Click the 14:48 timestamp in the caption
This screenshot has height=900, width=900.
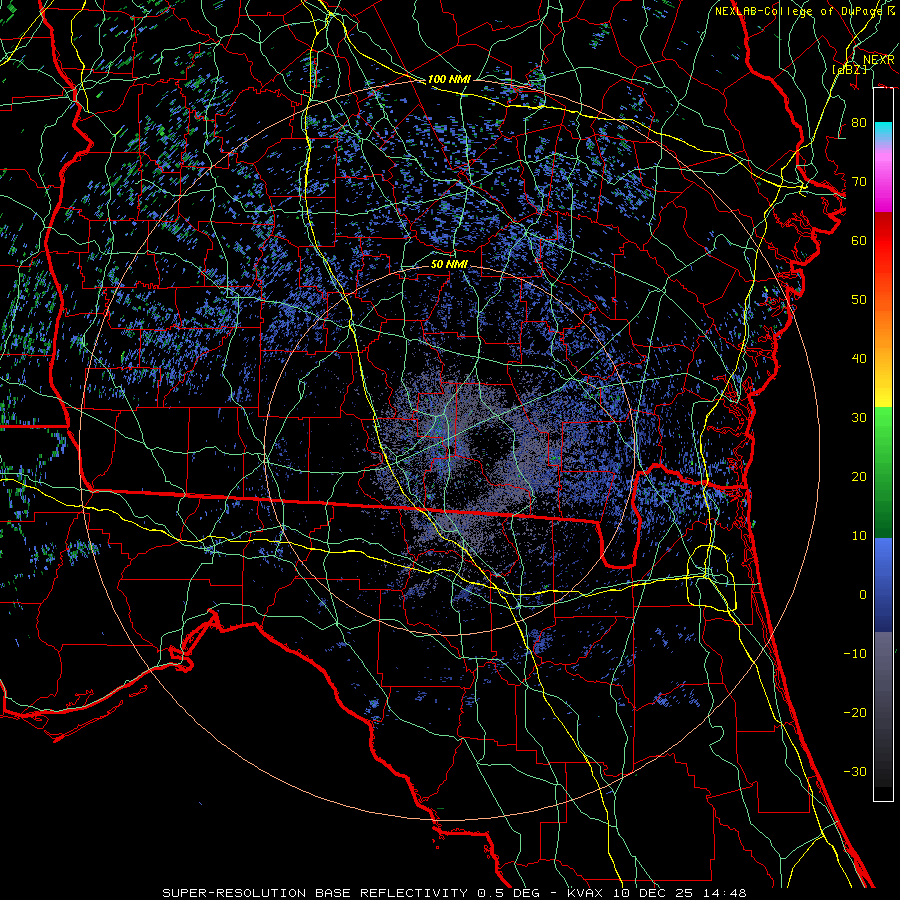[723, 893]
